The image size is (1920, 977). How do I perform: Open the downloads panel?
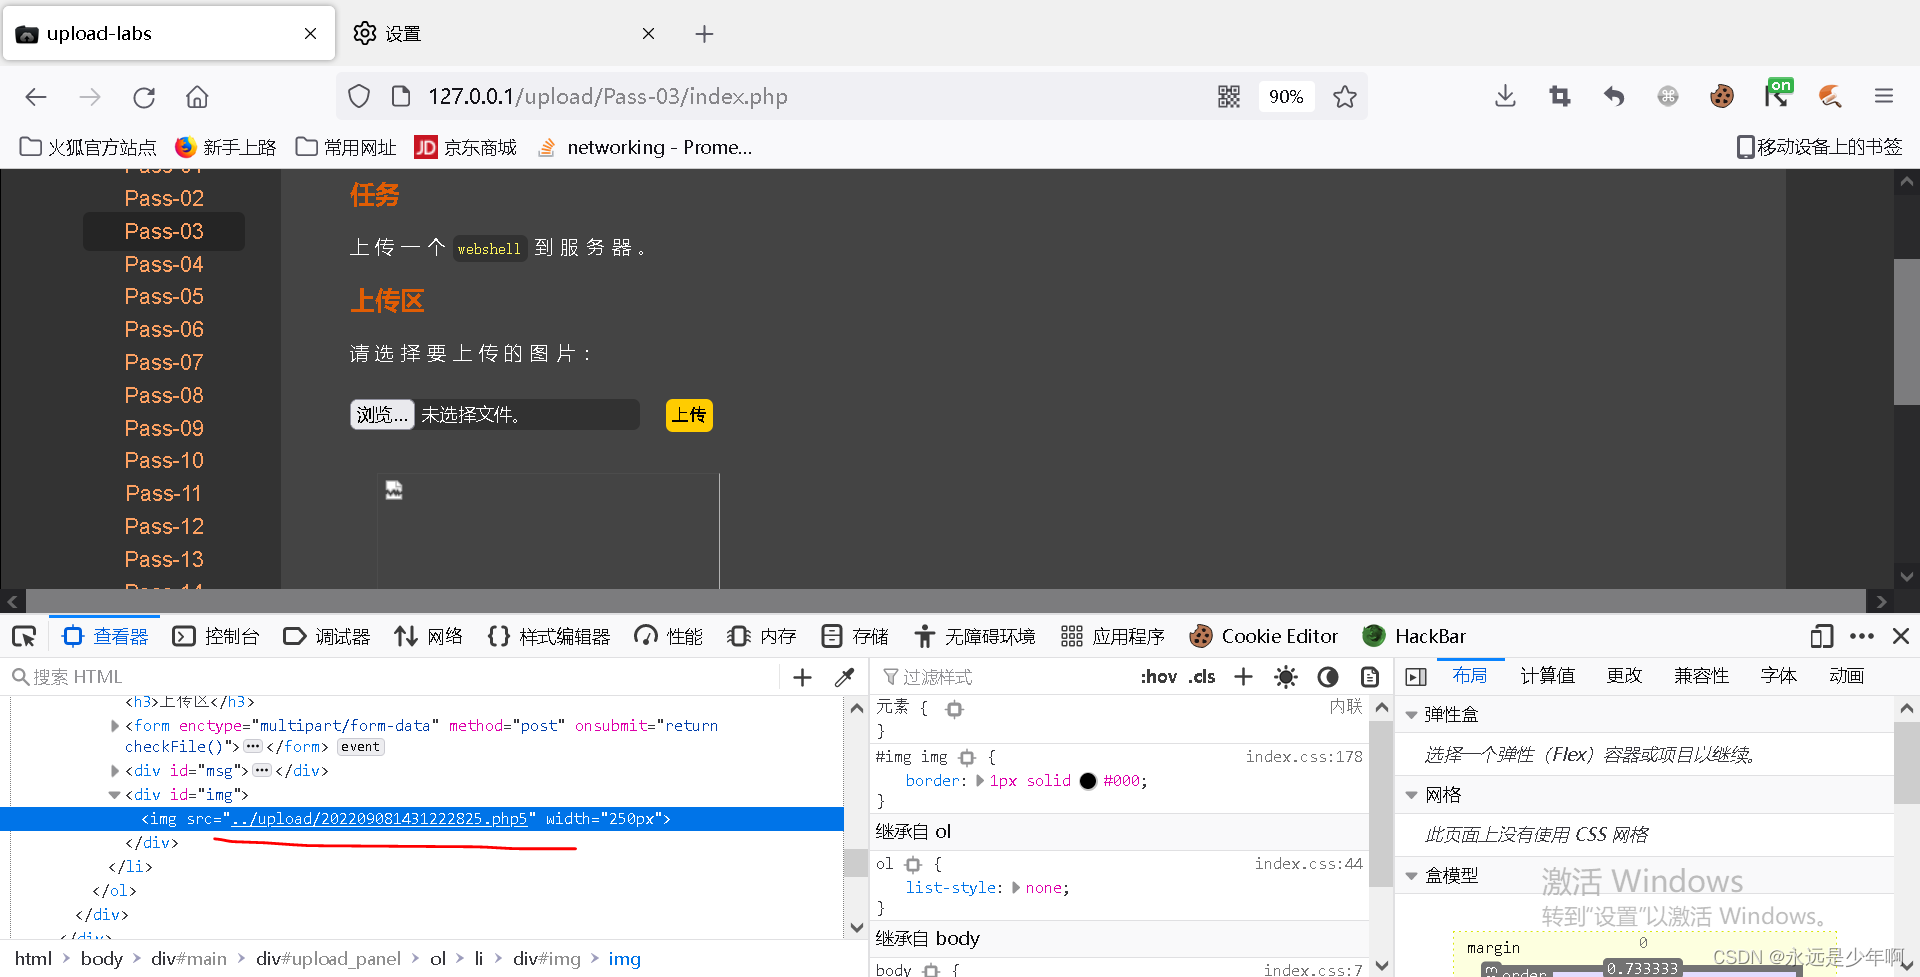point(1505,96)
